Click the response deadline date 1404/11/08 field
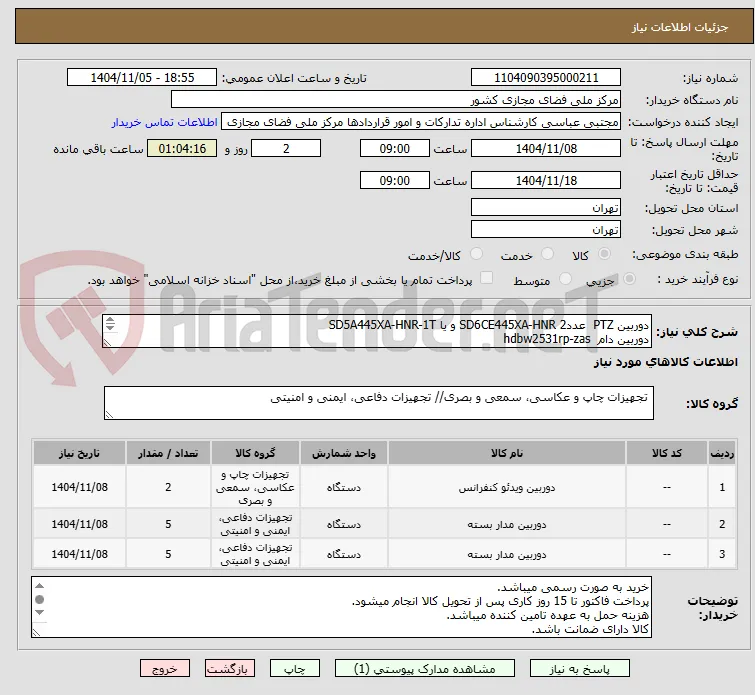The height and width of the screenshot is (695, 755). click(546, 148)
